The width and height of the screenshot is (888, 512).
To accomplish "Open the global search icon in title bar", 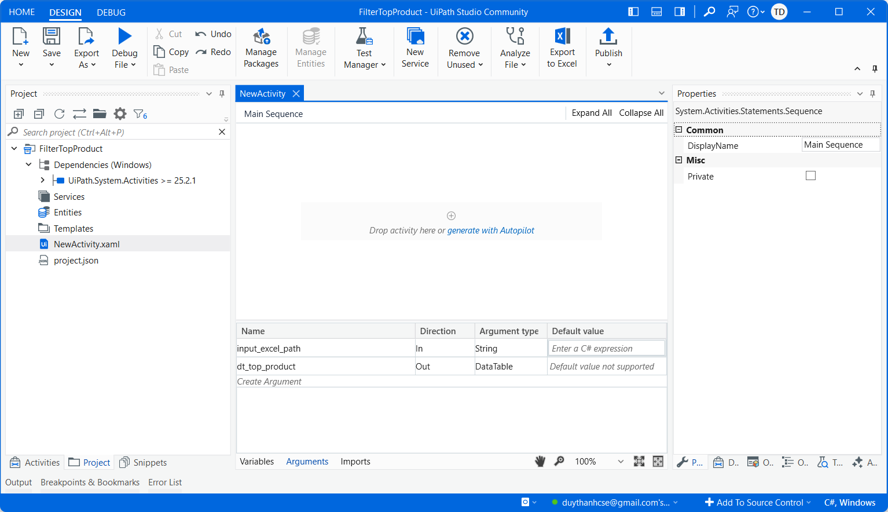I will coord(709,11).
